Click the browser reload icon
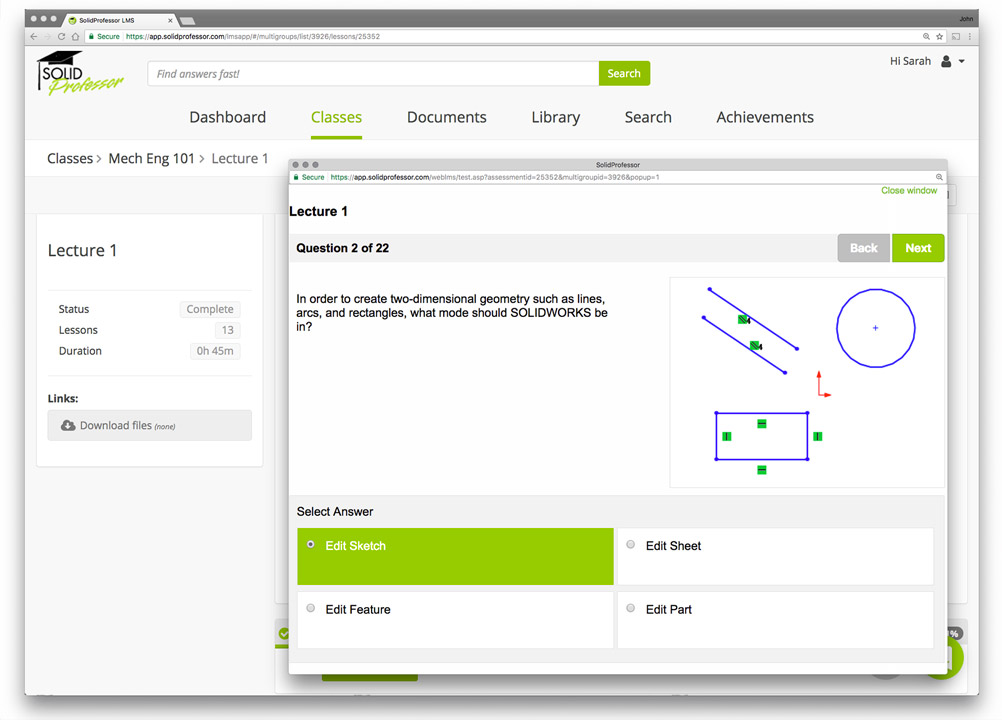Image resolution: width=1002 pixels, height=720 pixels. 62,37
